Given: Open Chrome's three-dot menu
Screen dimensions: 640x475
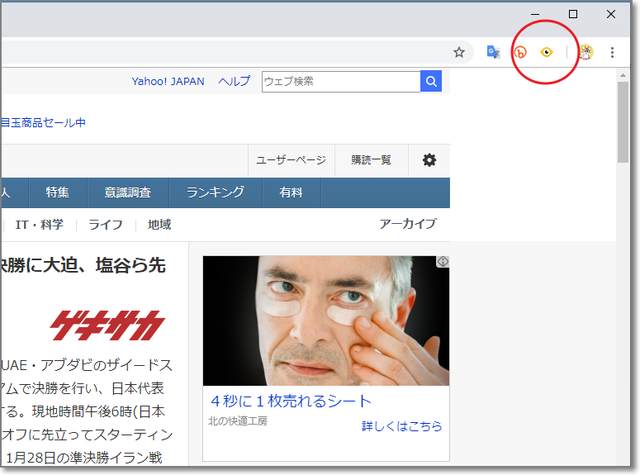Looking at the screenshot, I should (612, 52).
